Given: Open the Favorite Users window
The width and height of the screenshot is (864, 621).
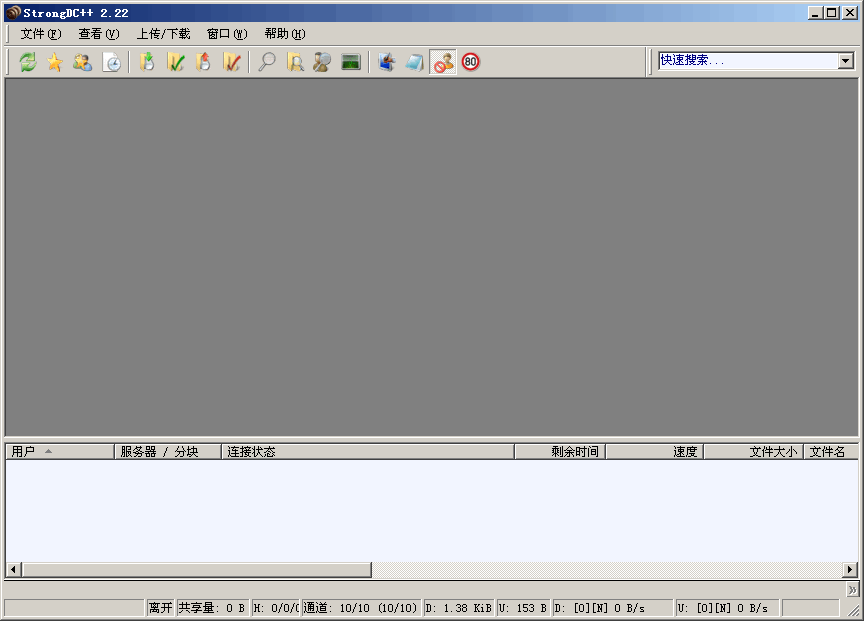Looking at the screenshot, I should (x=82, y=61).
